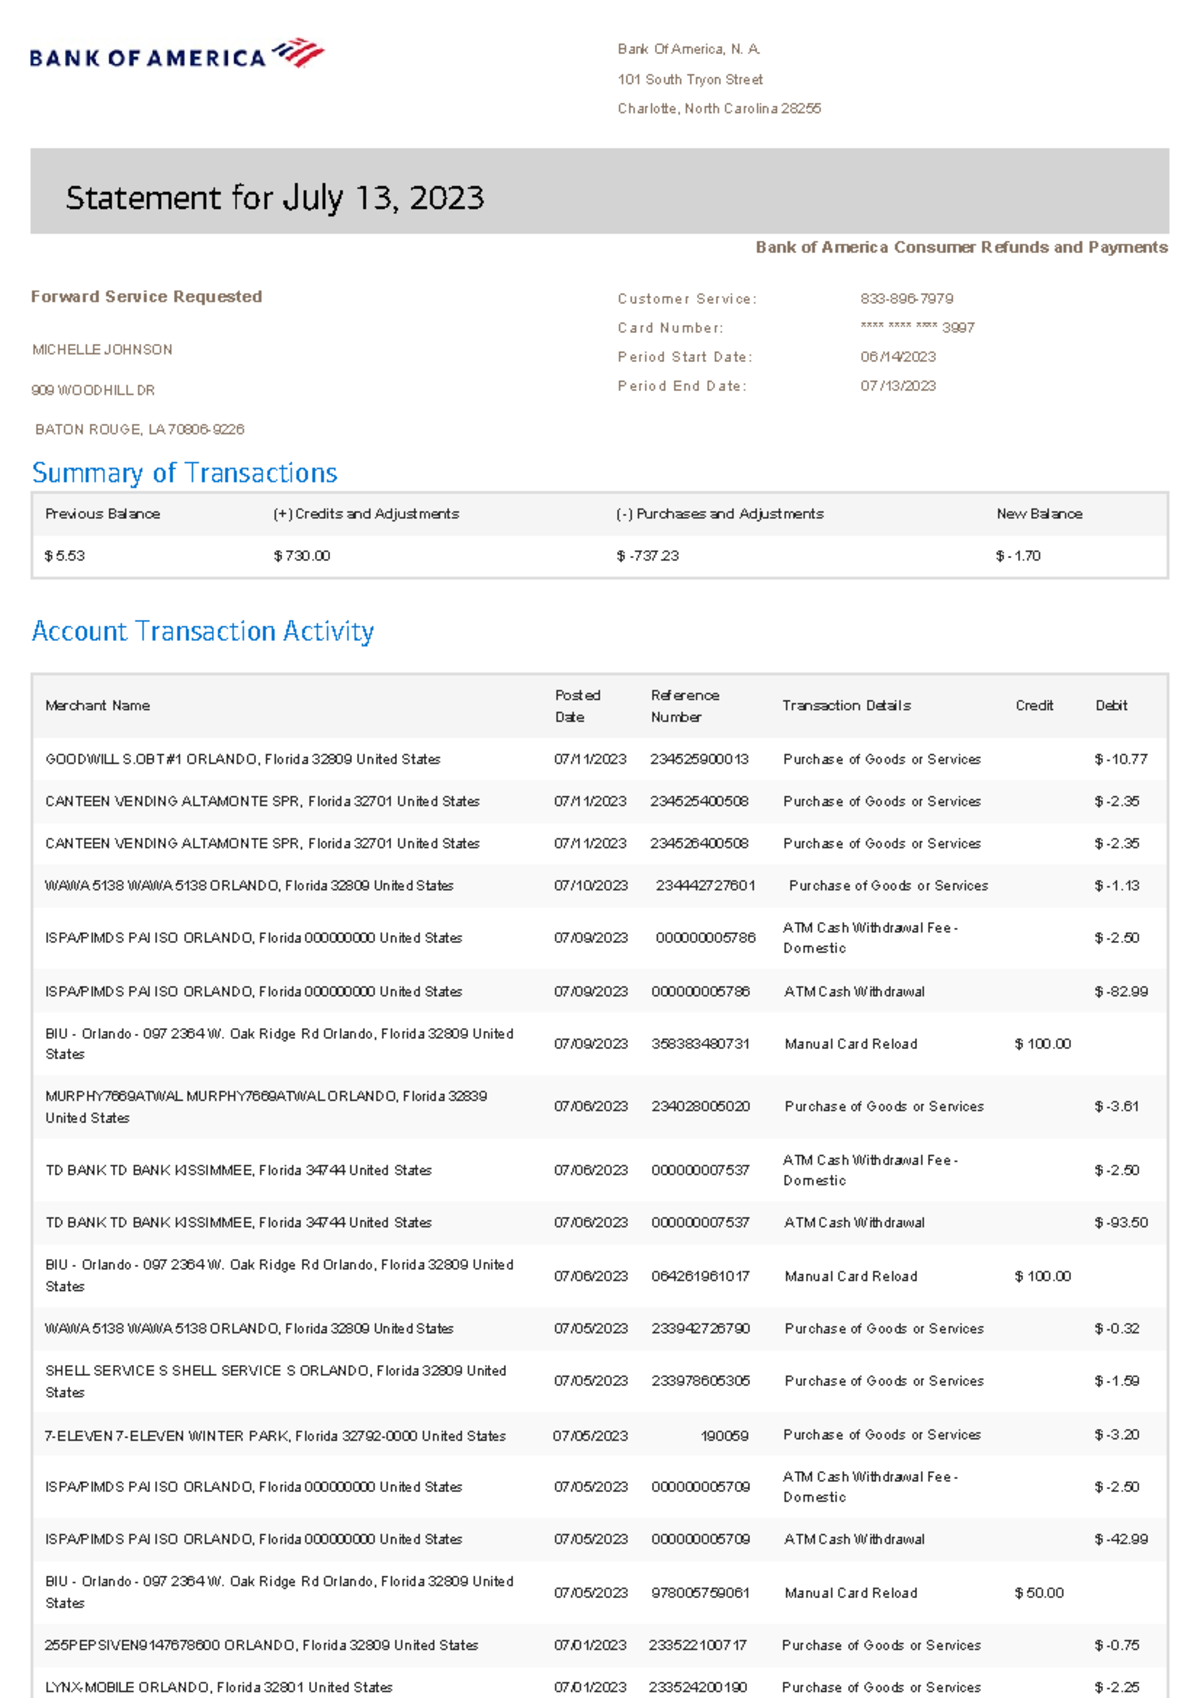Select the debit amount $-3.20
Image resolution: width=1200 pixels, height=1698 pixels.
pyautogui.click(x=1117, y=1435)
